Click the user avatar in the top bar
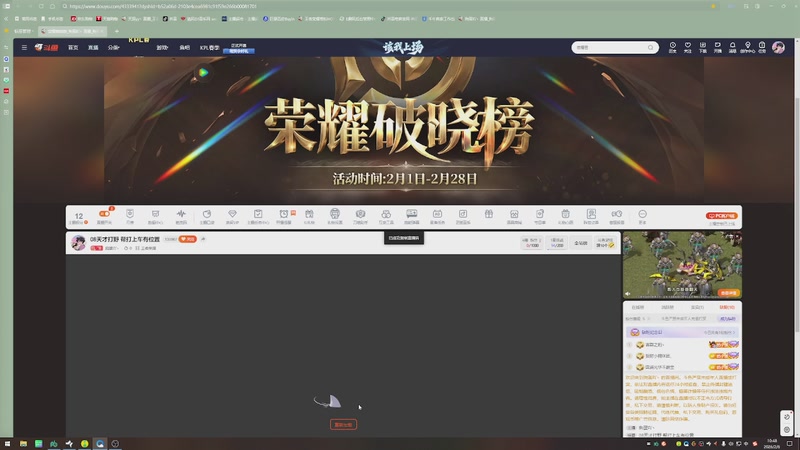800x450 pixels. pos(778,47)
